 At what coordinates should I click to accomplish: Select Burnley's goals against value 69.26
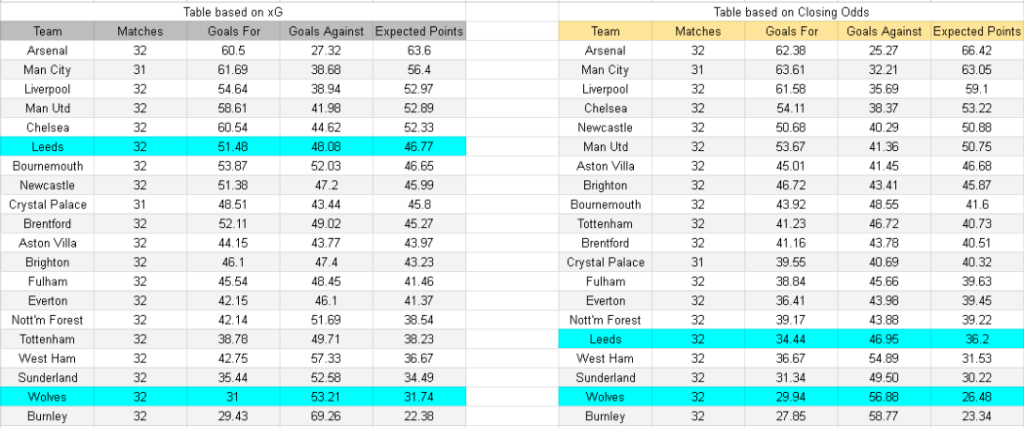tap(326, 417)
